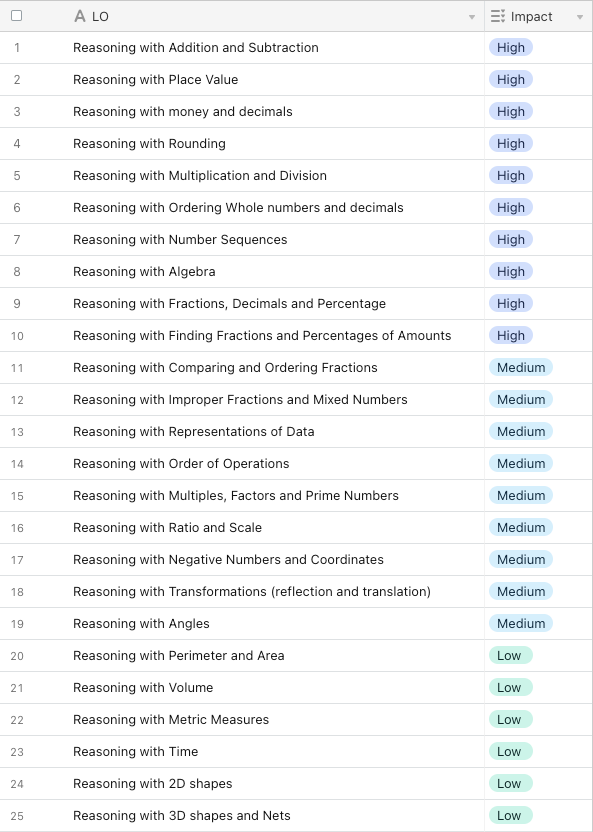
Task: Select Reasoning with 3D shapes and Nets
Action: 276,816
